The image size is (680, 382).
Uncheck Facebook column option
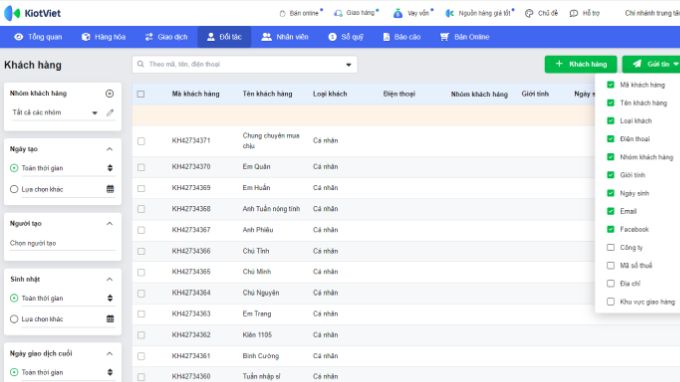point(611,229)
